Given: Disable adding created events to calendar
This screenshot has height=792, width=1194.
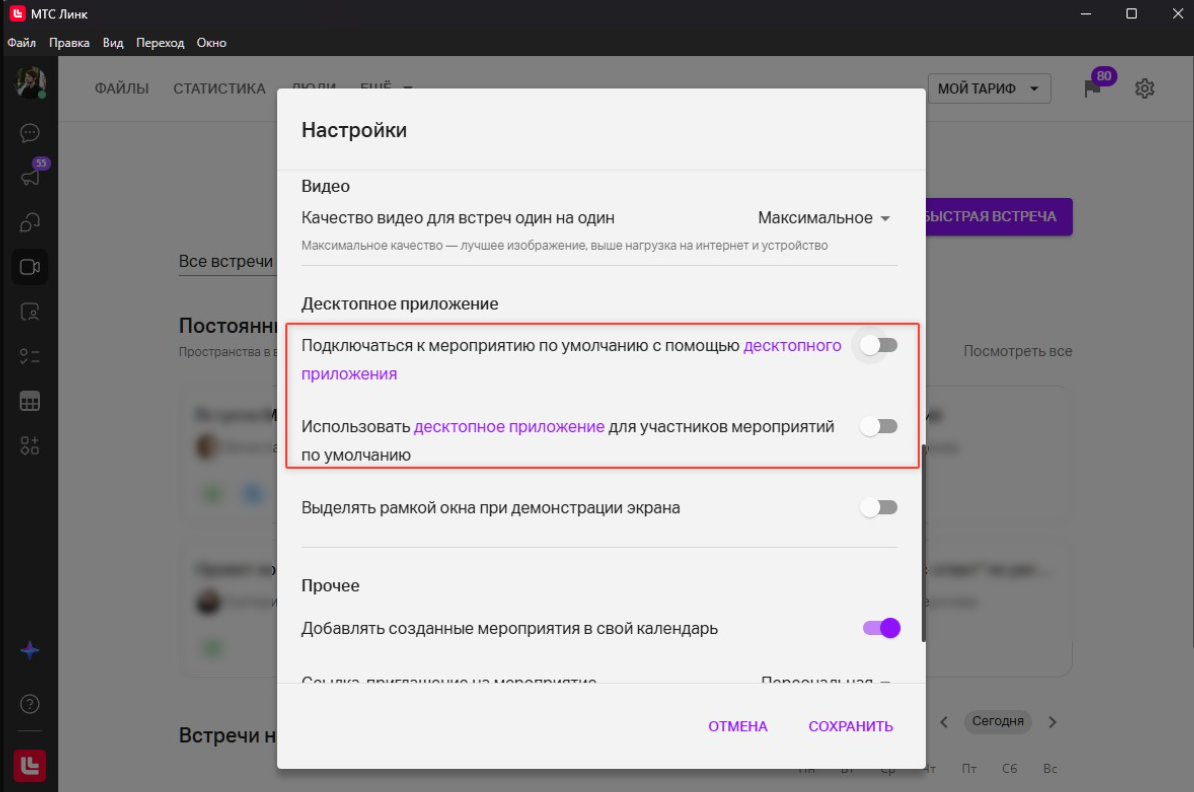Looking at the screenshot, I should coord(881,628).
